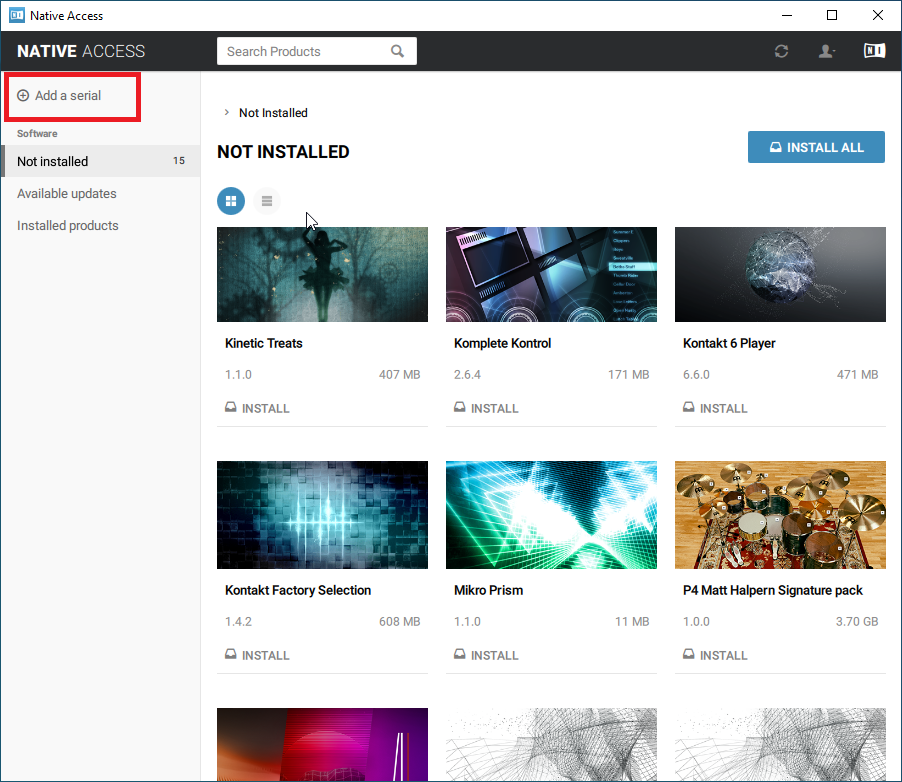Install Kontakt Factory Selection
Screen dimensions: 902x782
258,655
